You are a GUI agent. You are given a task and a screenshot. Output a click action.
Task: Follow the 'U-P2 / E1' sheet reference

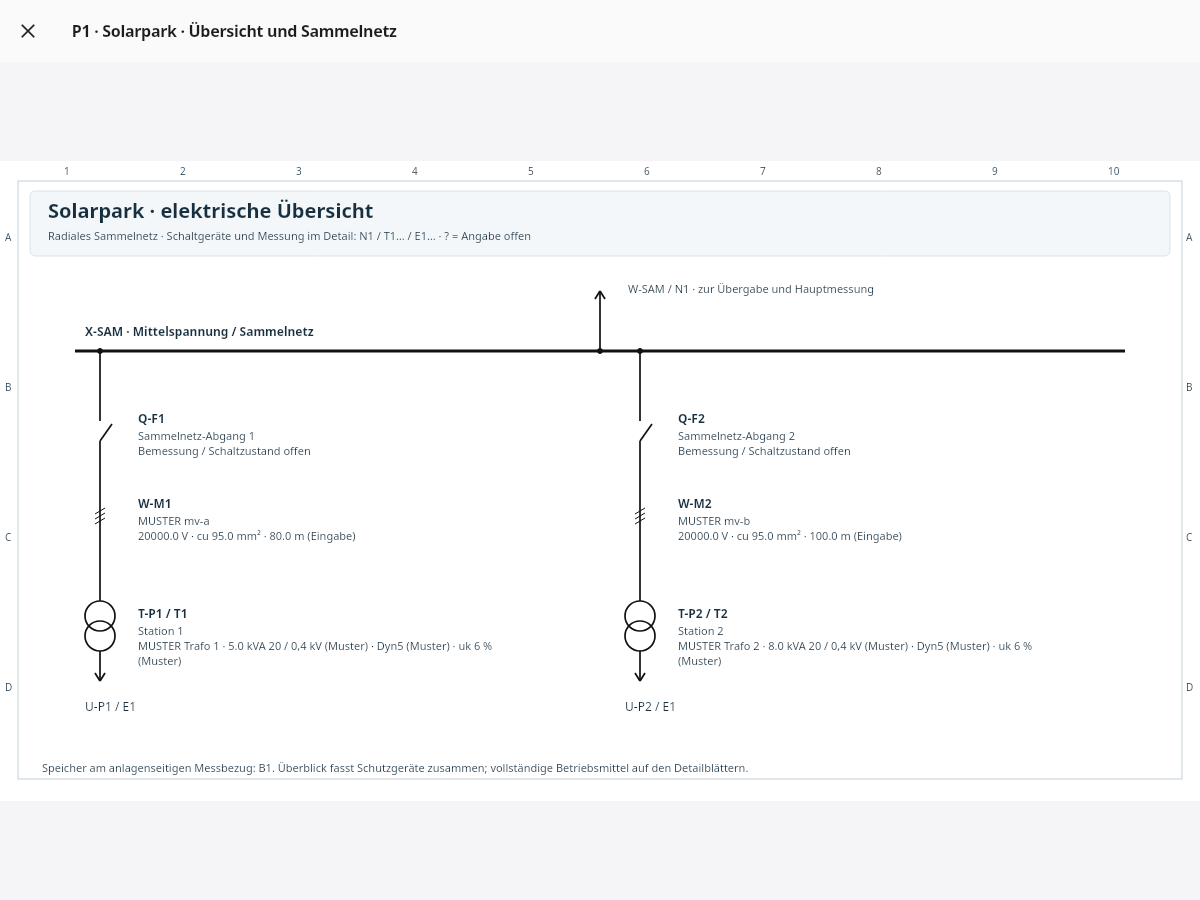(650, 707)
